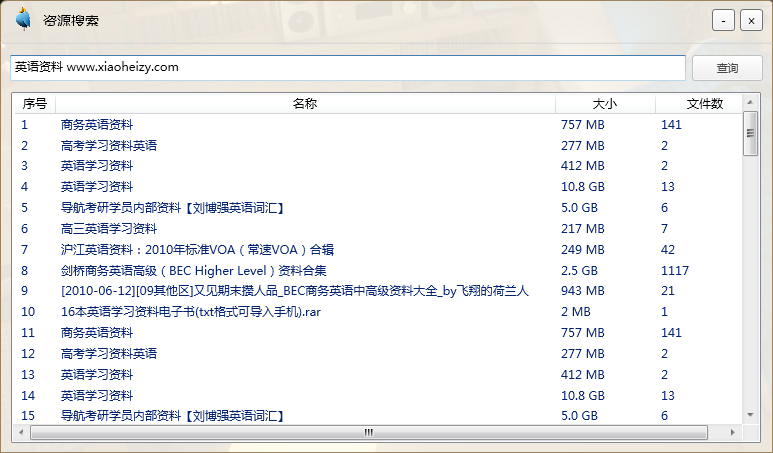Click the 查询 search button
Image resolution: width=773 pixels, height=453 pixels.
click(727, 68)
